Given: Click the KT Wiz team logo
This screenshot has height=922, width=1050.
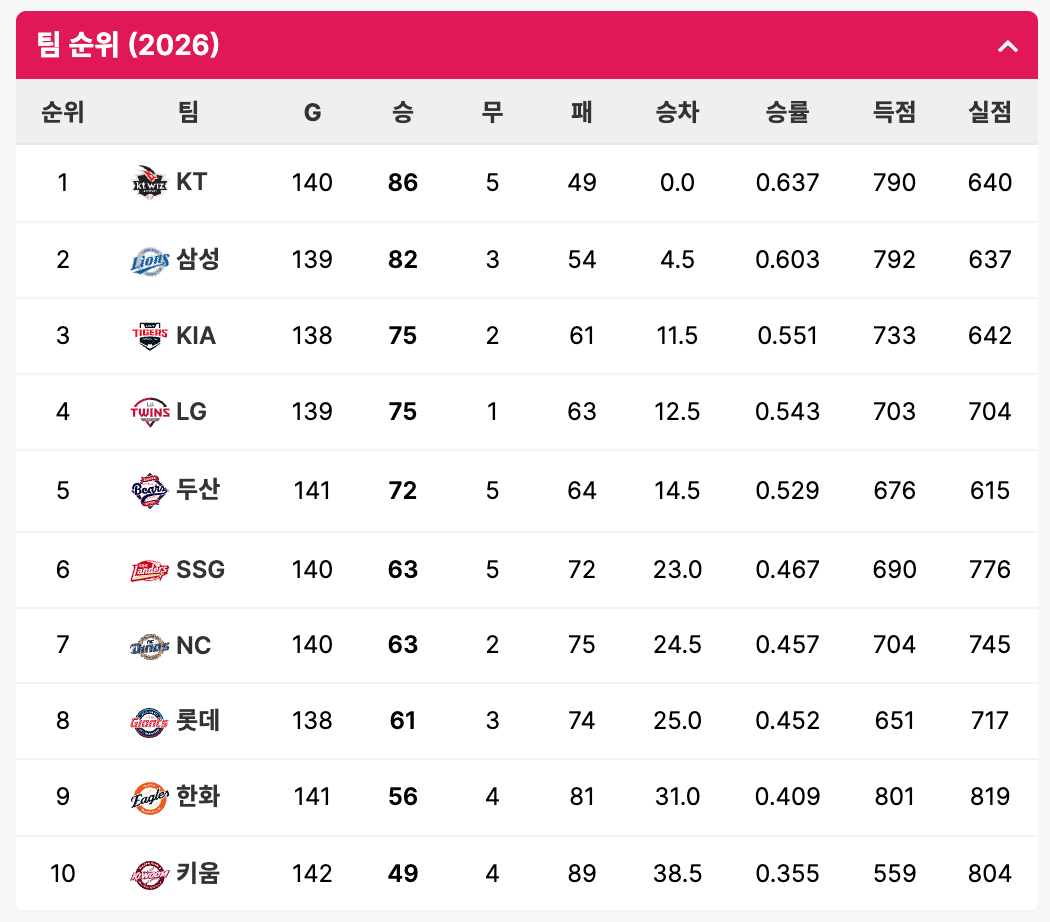Looking at the screenshot, I should tap(149, 182).
